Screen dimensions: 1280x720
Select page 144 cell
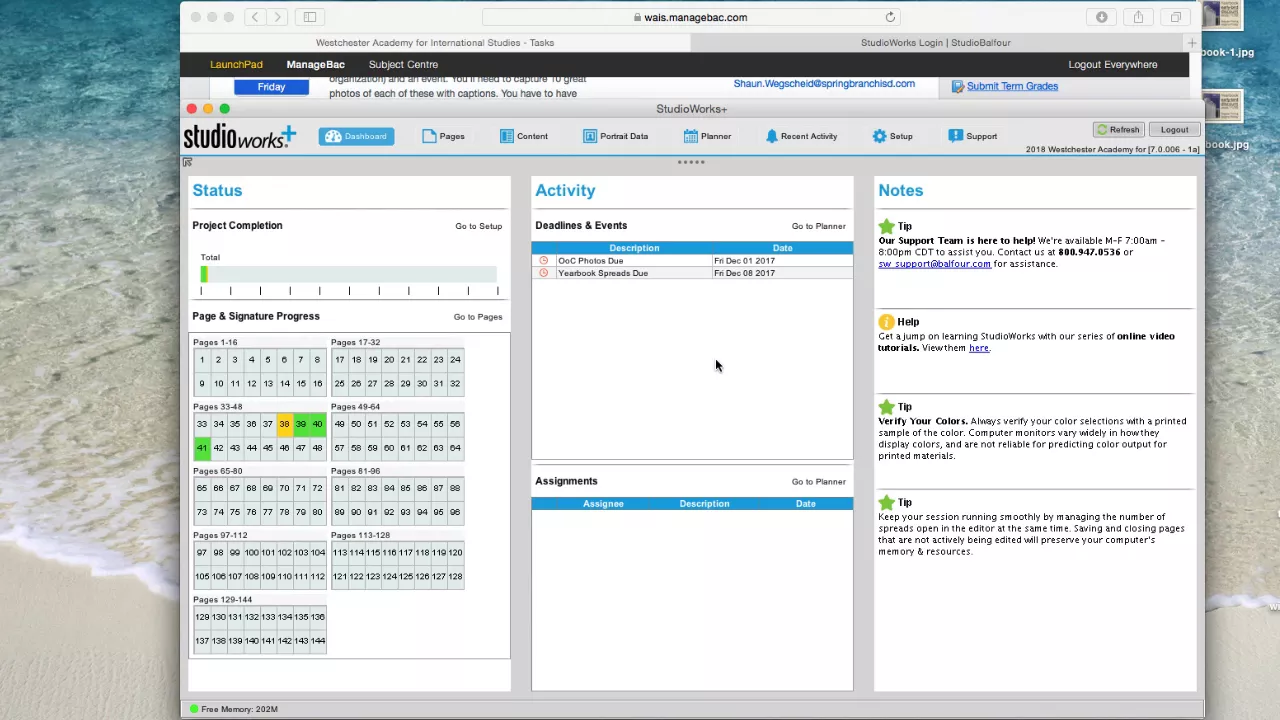coord(317,641)
